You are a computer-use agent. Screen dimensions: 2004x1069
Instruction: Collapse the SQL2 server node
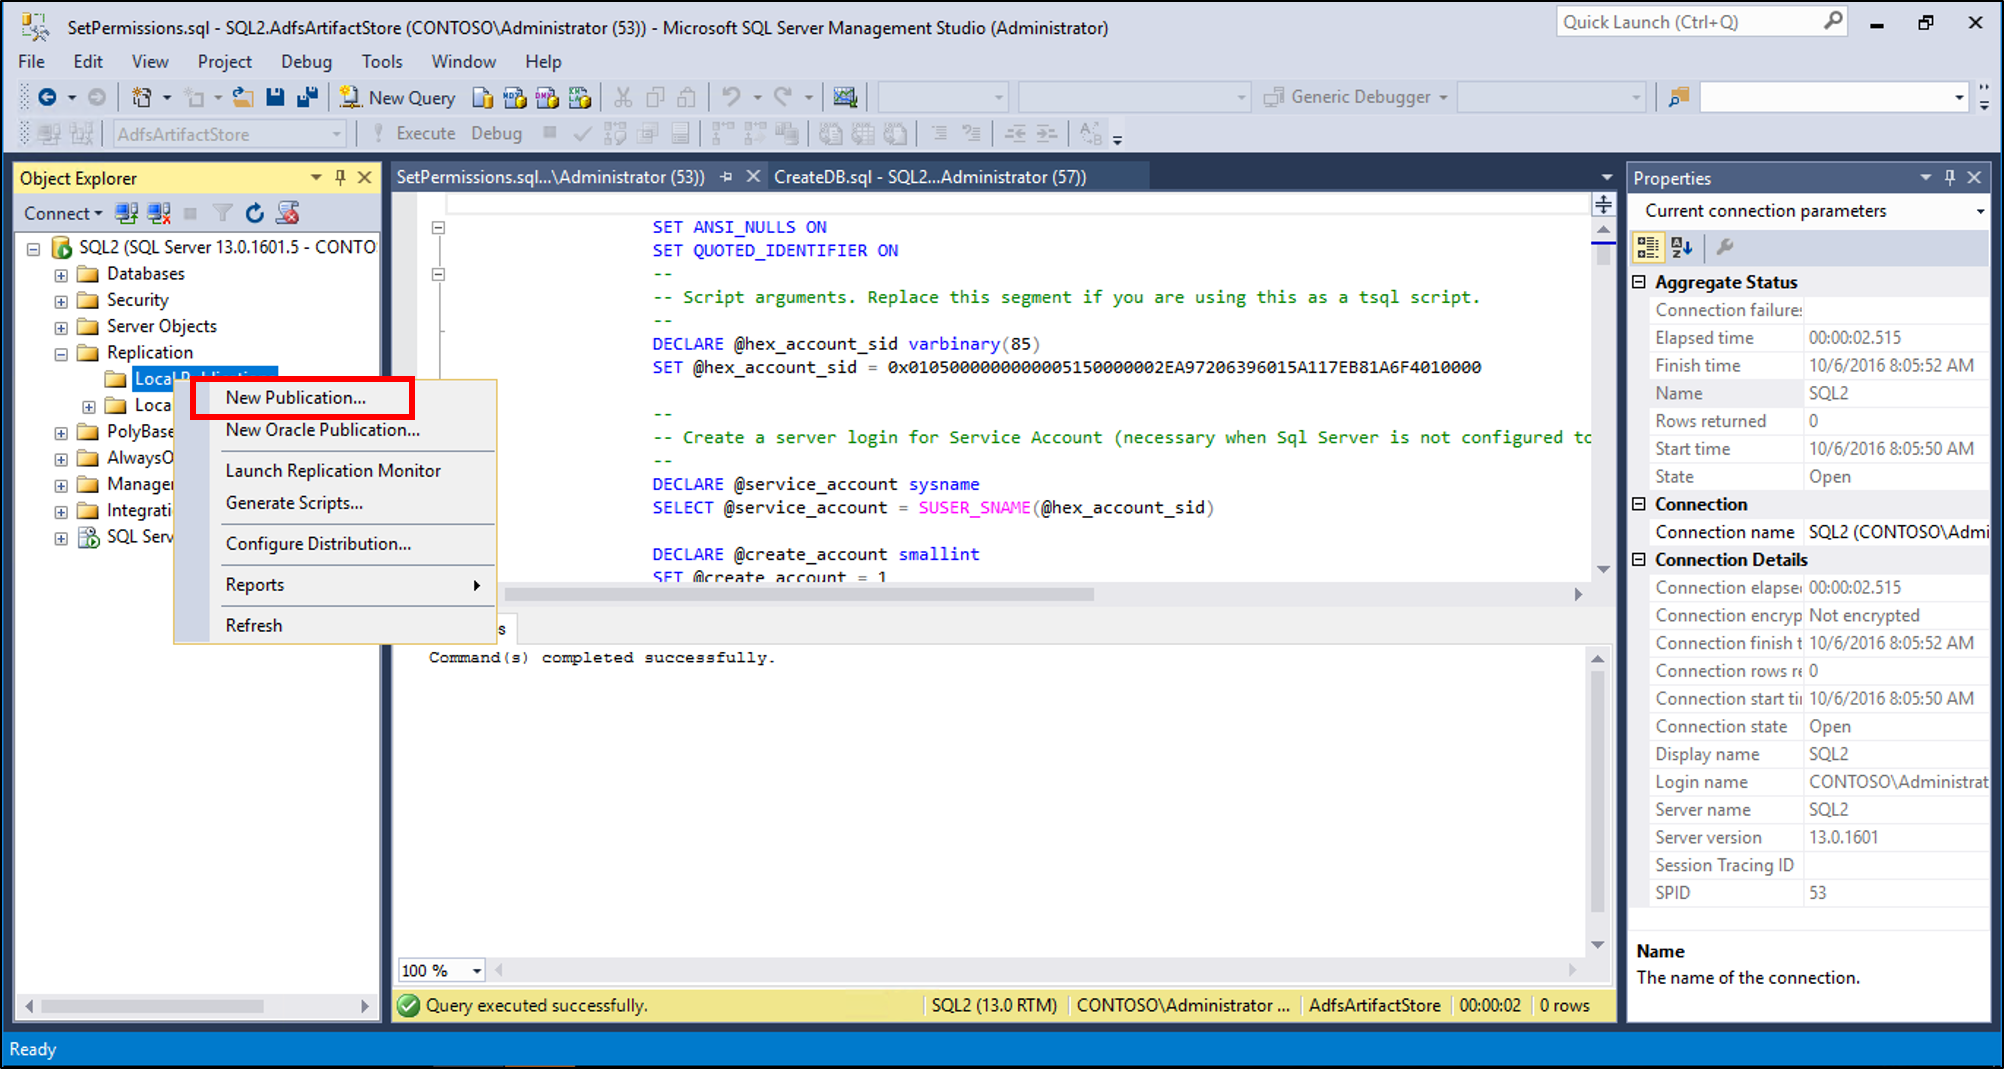pos(33,248)
